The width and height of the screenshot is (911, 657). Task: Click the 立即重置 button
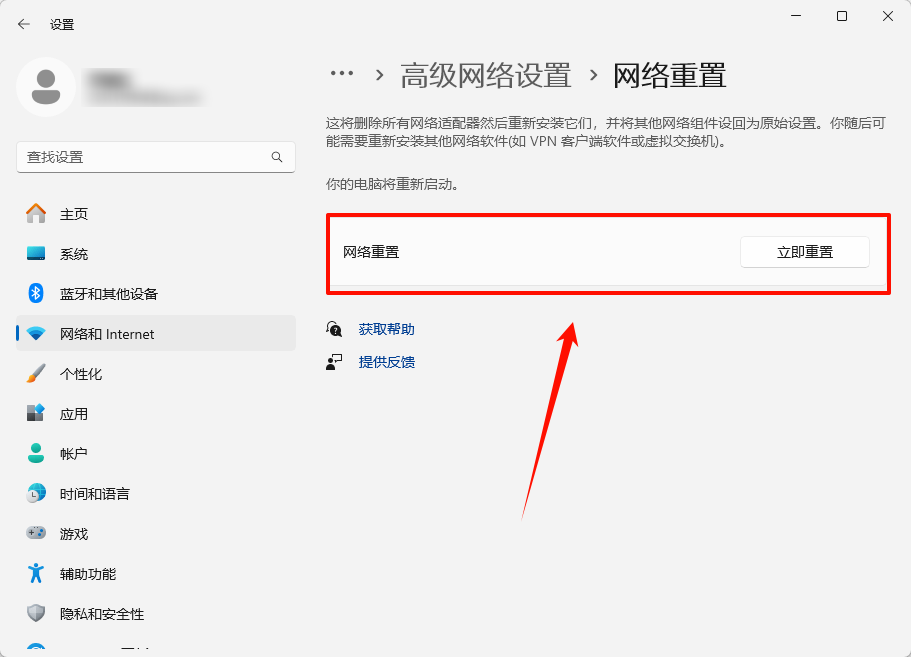(804, 252)
